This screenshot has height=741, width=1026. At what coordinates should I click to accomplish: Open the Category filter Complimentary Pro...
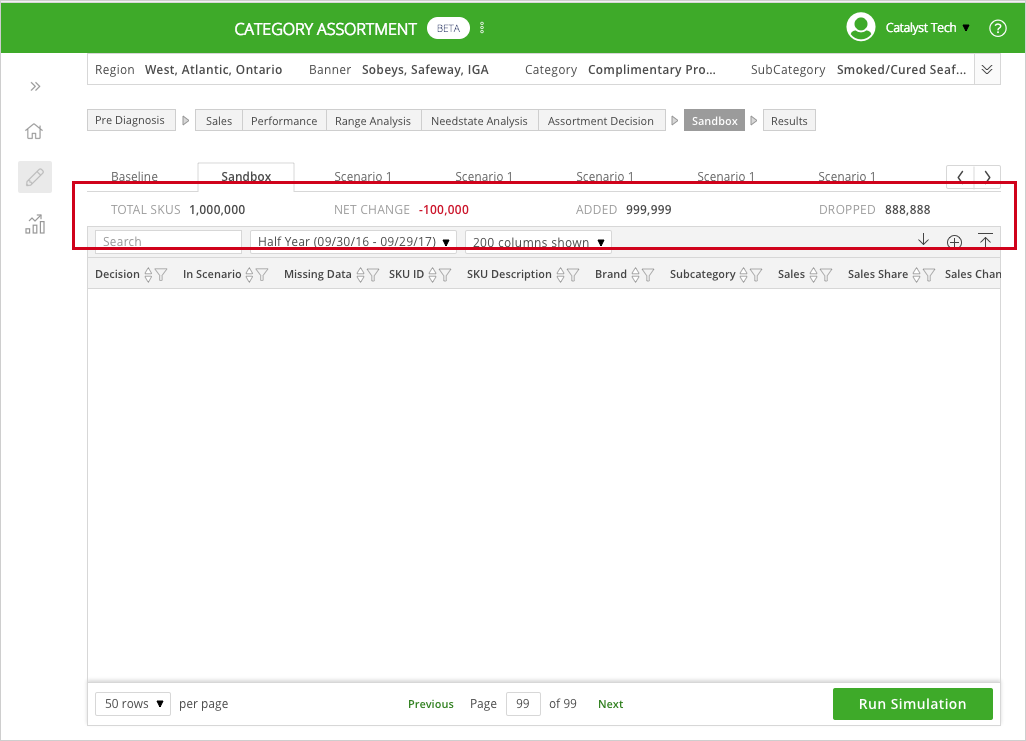pyautogui.click(x=652, y=69)
